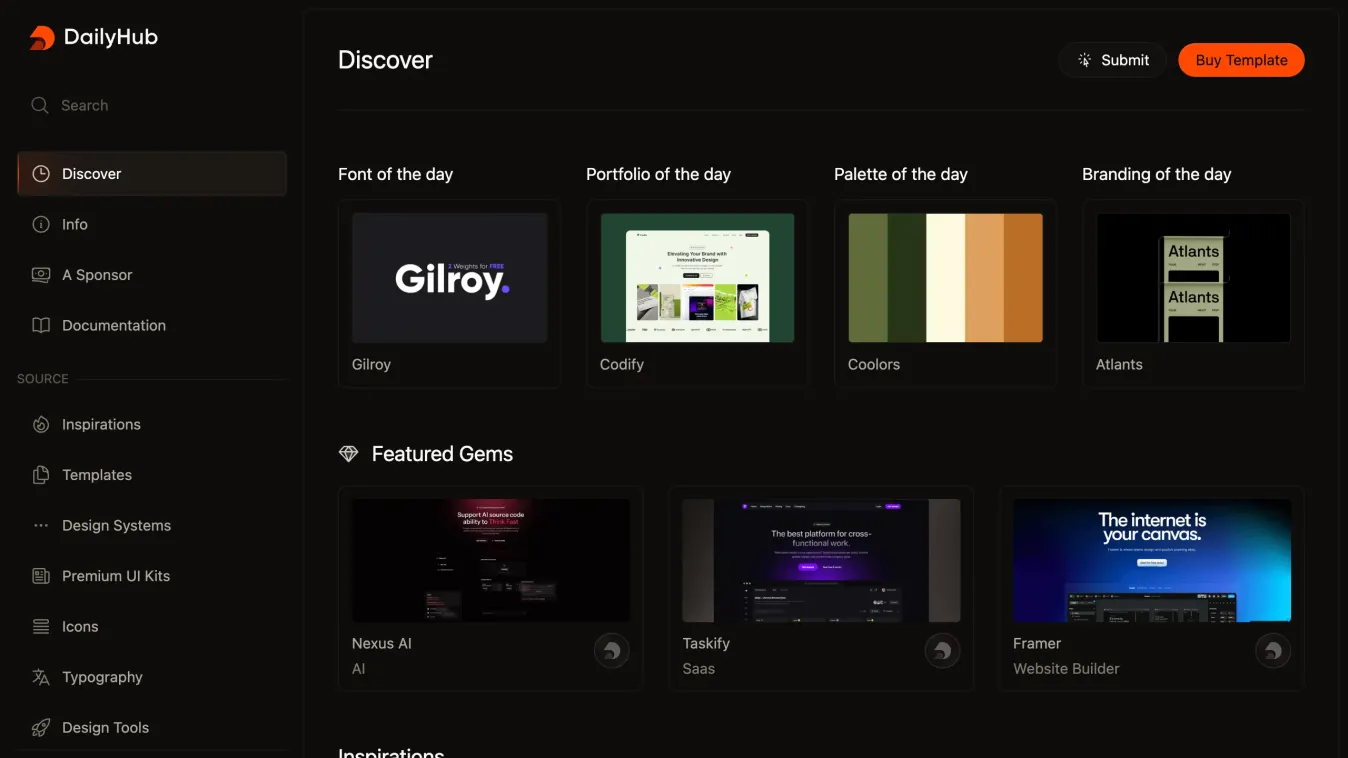The image size is (1348, 758).
Task: Open the A Sponsor page
Action: click(x=96, y=274)
